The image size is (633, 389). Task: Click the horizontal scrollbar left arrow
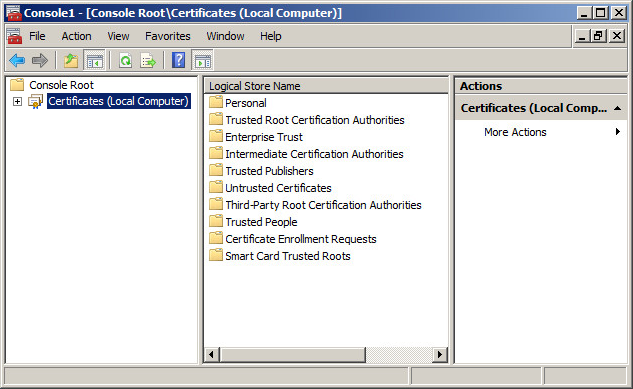tap(211, 355)
